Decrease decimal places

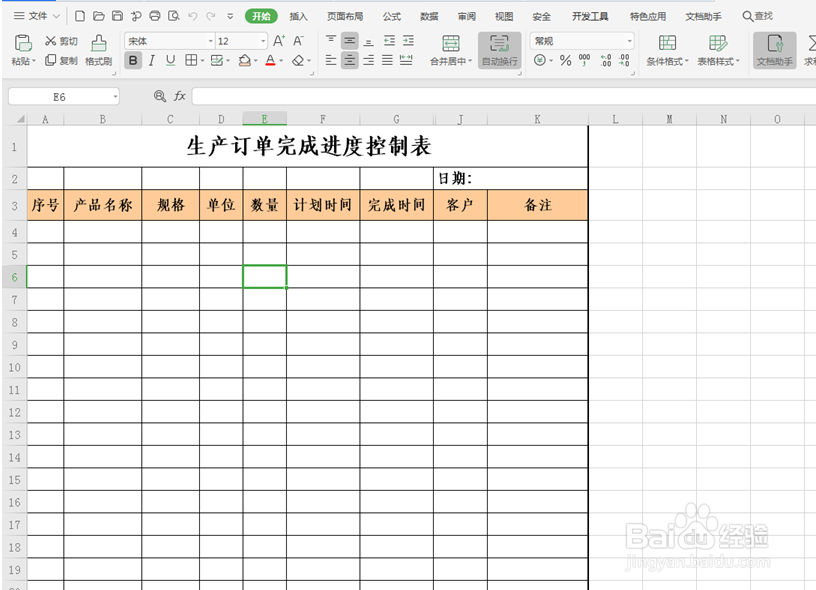click(x=624, y=60)
